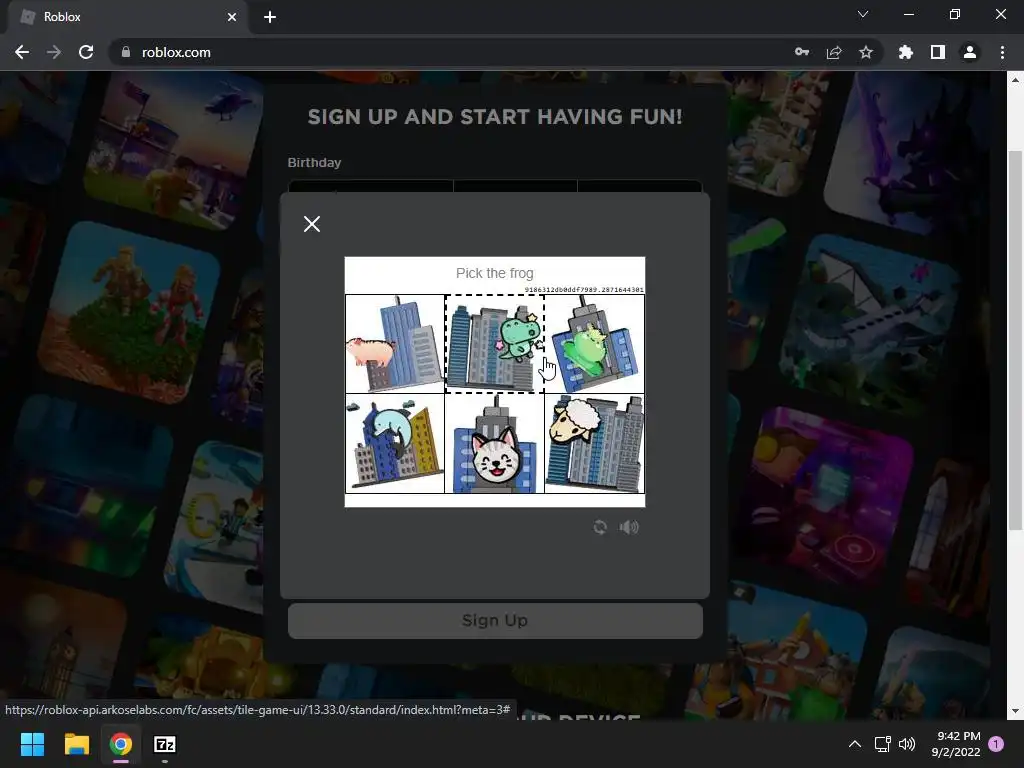Close the captcha dialog with the X
Image resolution: width=1024 pixels, height=768 pixels.
312,224
